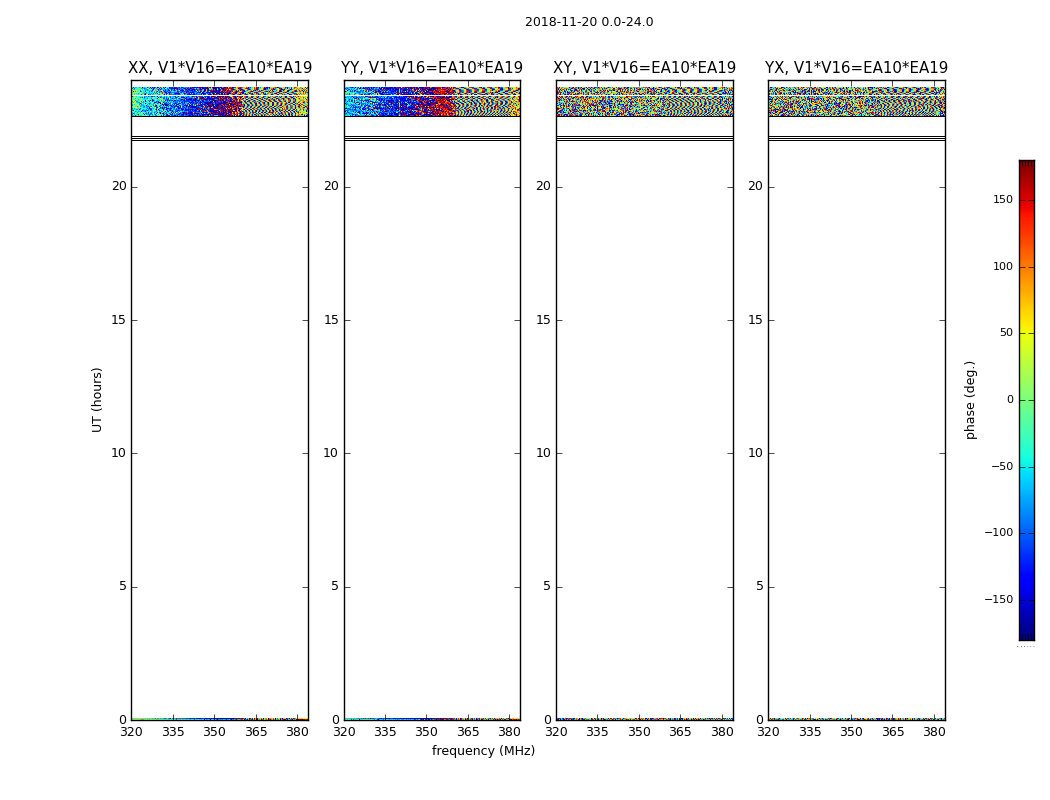Select the 'XX, V1*V16=EA10*EA19' panel title
The width and height of the screenshot is (1050, 800).
(x=220, y=68)
